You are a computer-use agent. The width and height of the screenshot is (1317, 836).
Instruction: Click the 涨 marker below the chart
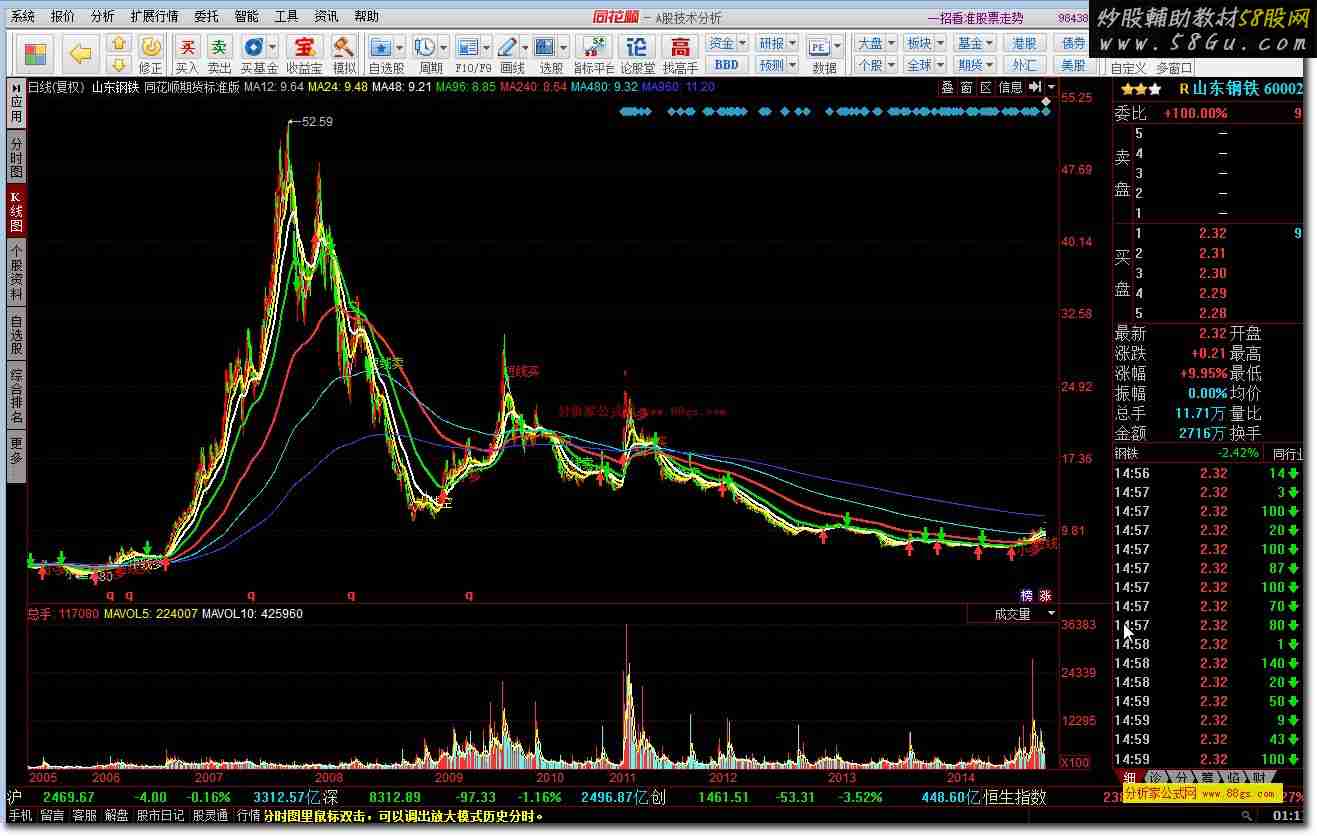[x=1045, y=595]
